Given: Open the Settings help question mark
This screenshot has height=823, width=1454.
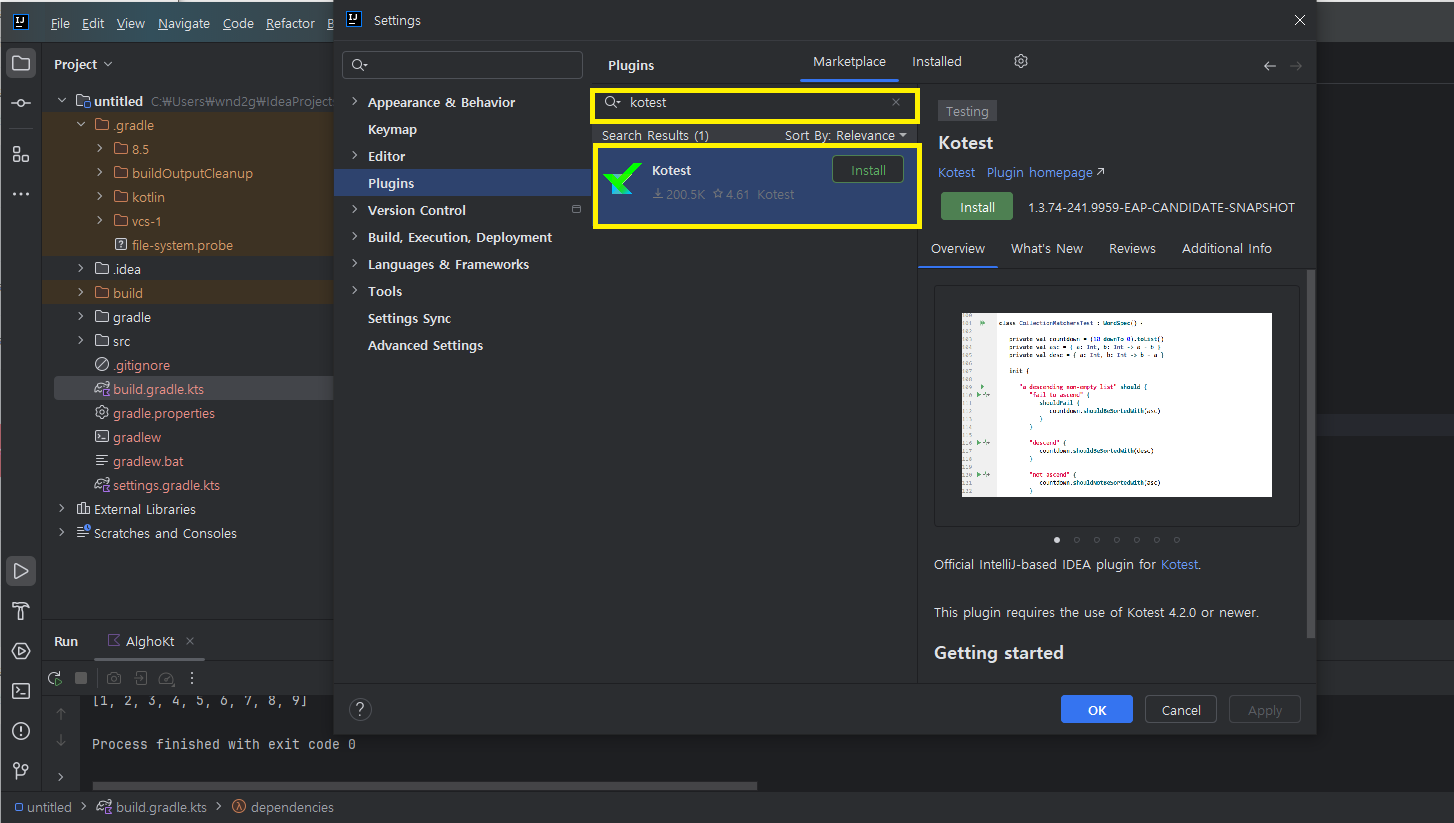Looking at the screenshot, I should pos(361,709).
